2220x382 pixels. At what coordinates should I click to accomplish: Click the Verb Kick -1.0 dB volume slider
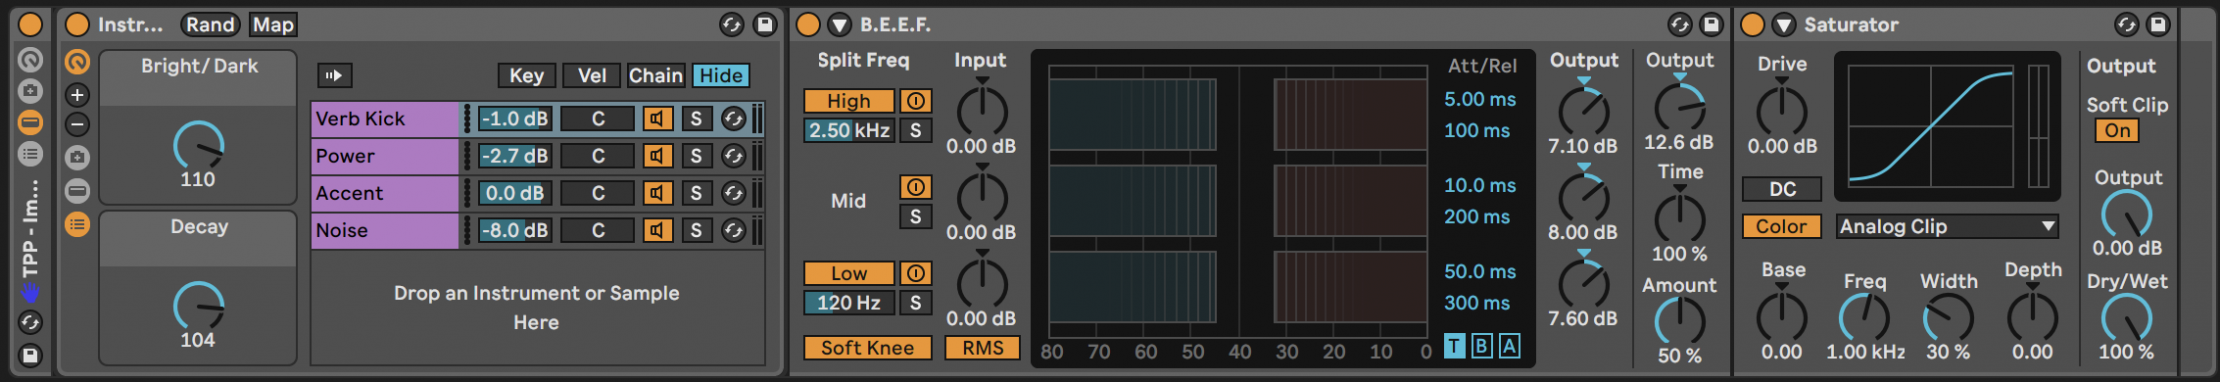point(514,119)
